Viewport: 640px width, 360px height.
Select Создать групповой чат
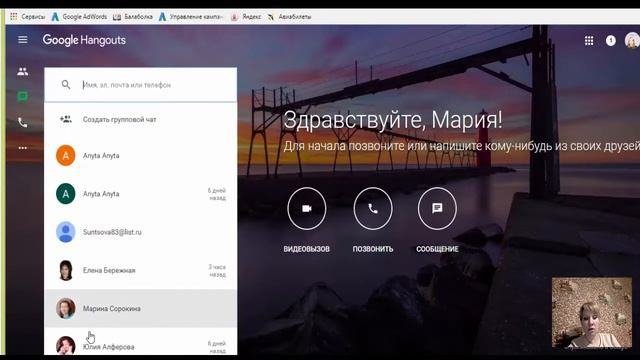point(140,119)
